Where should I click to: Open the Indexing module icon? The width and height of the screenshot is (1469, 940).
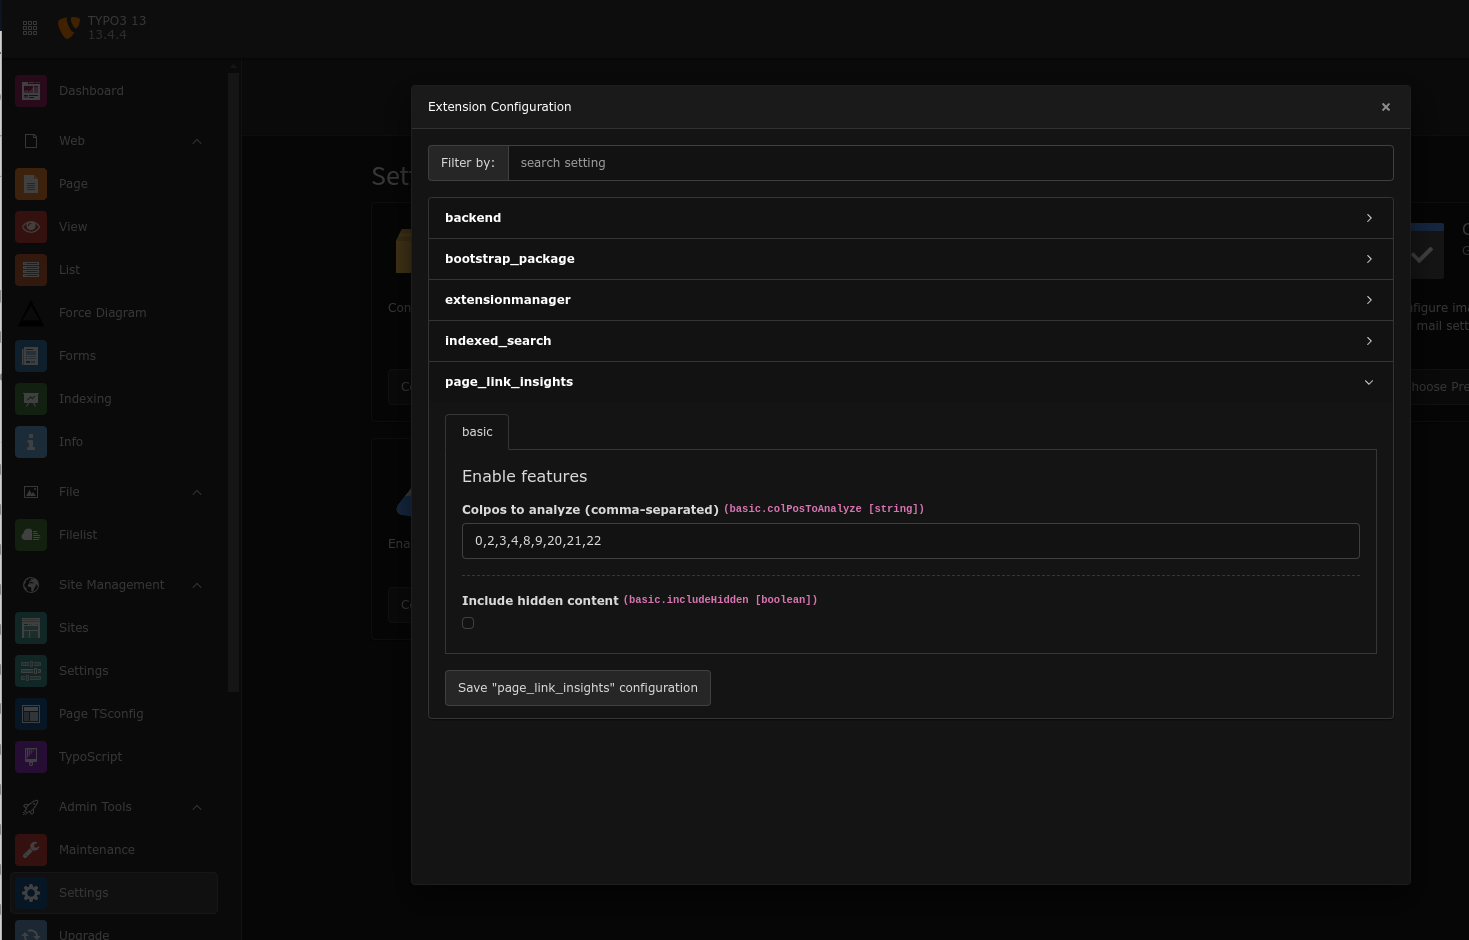pyautogui.click(x=31, y=399)
